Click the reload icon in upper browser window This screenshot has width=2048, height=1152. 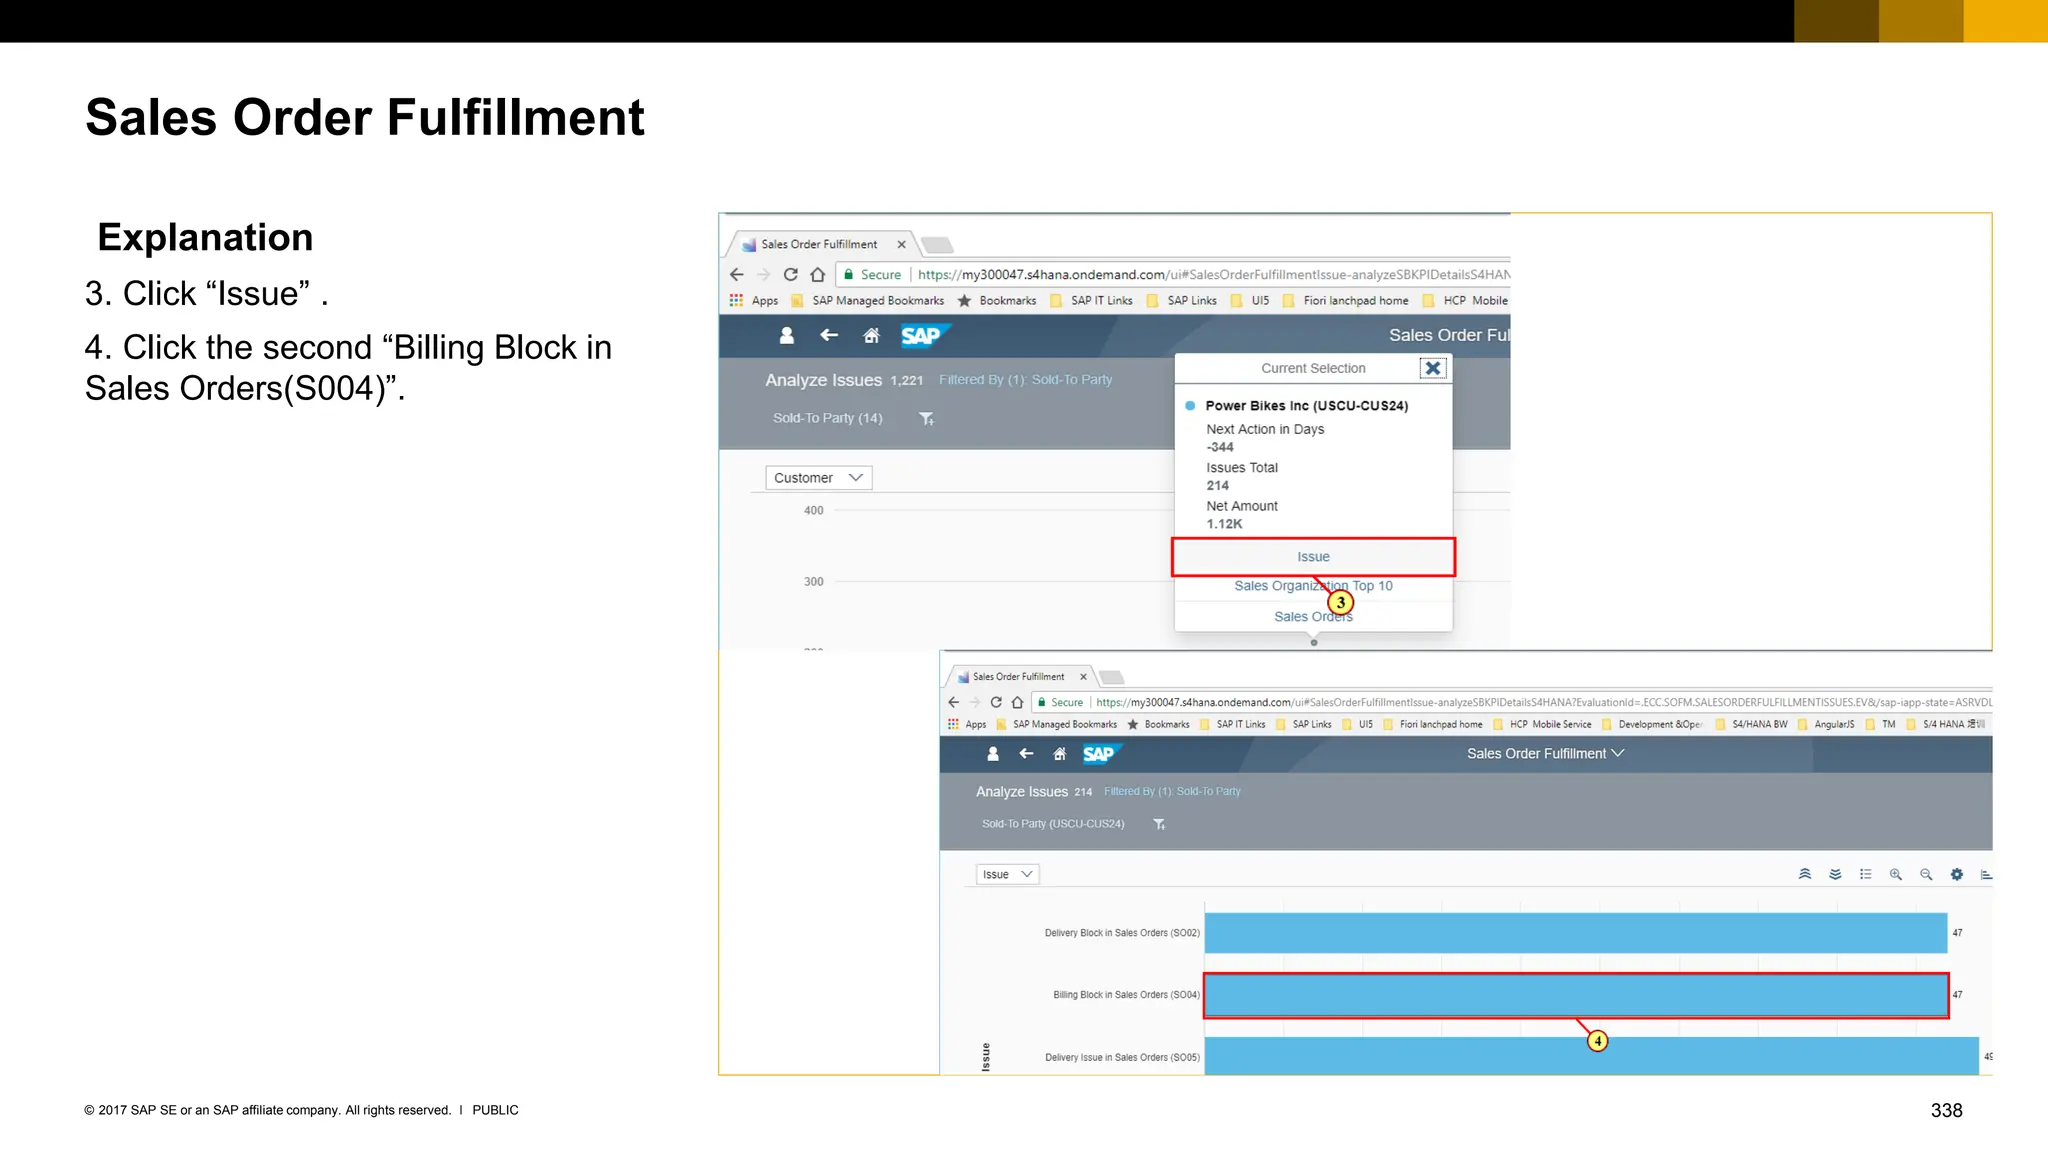click(x=791, y=274)
